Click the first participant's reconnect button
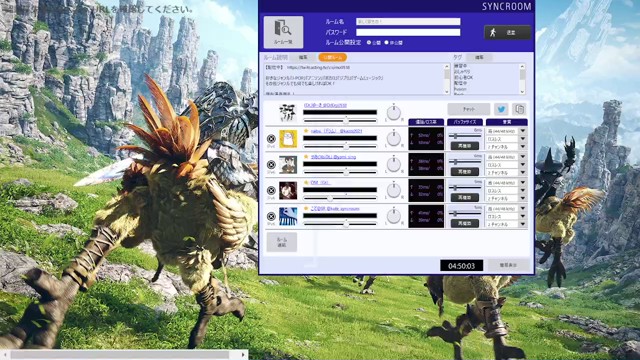Viewport: 640px width, 360px height. [464, 146]
